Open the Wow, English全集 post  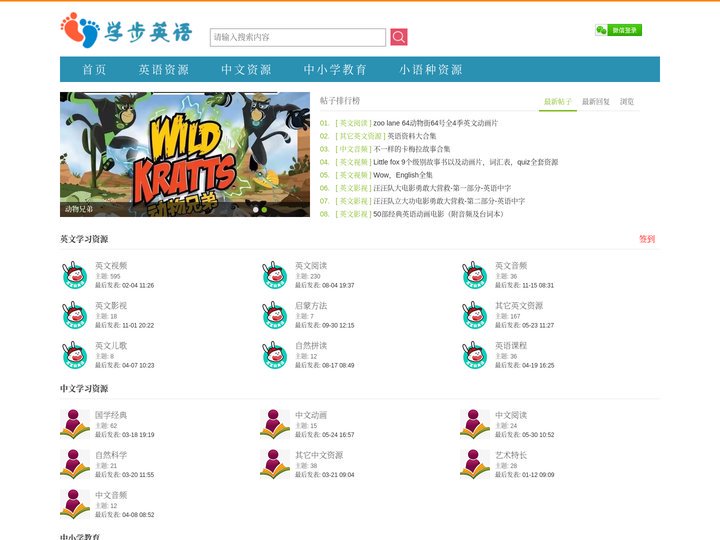tap(403, 175)
